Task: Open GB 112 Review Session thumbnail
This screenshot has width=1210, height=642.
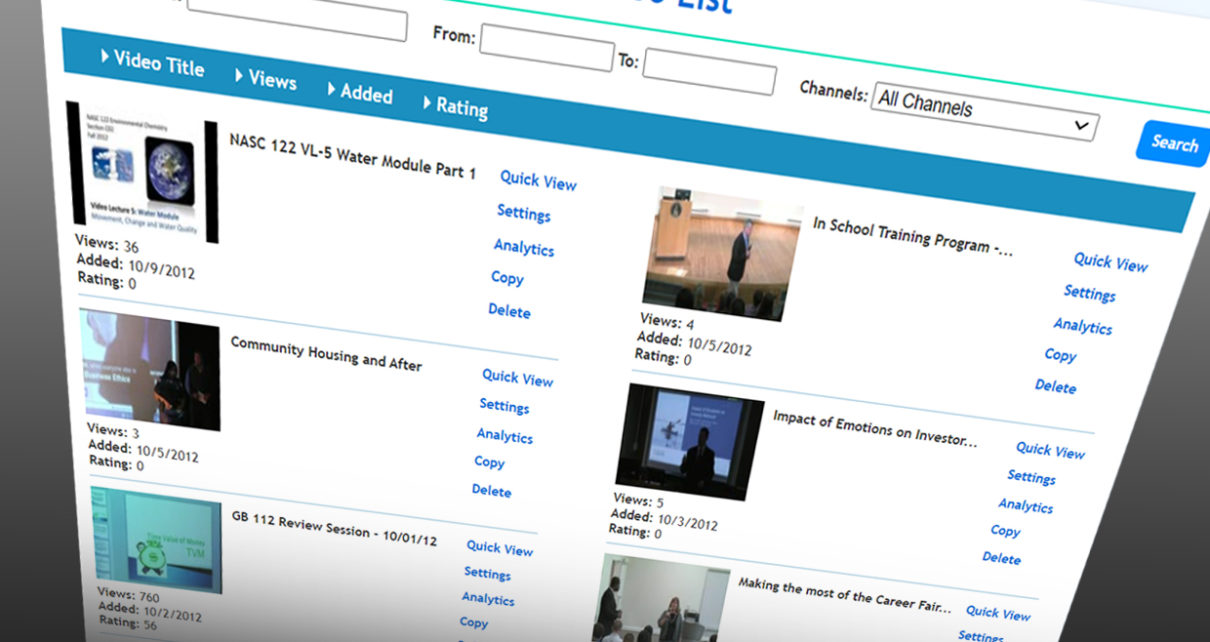Action: point(158,542)
